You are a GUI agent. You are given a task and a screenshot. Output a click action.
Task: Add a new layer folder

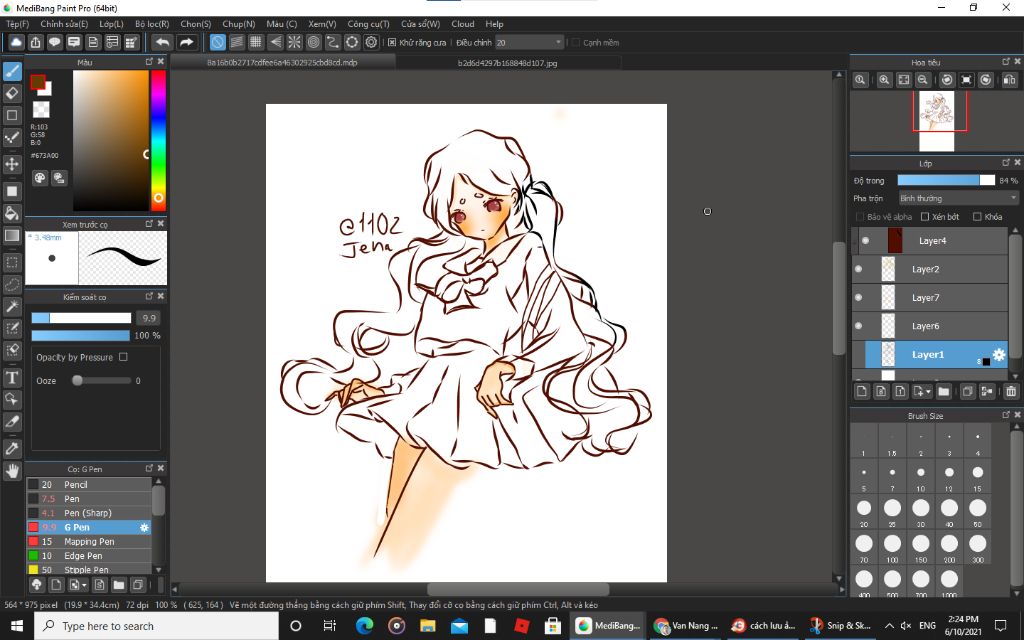pos(943,391)
